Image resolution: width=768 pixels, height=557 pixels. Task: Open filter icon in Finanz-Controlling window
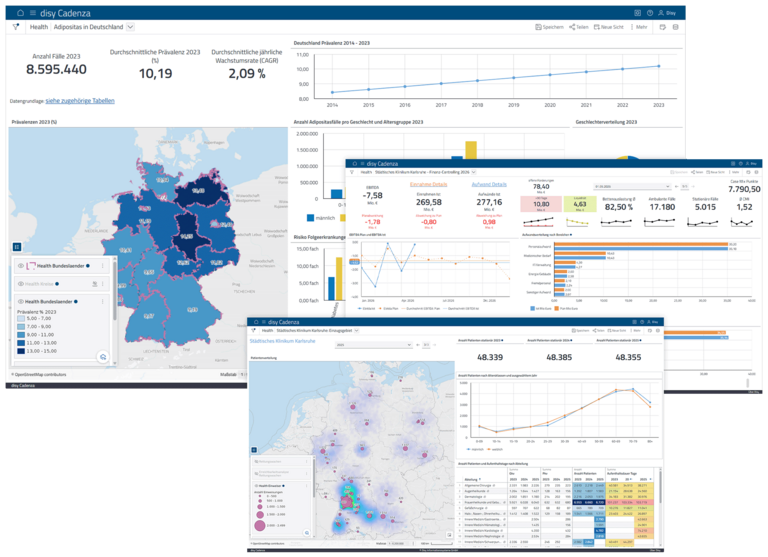(351, 172)
